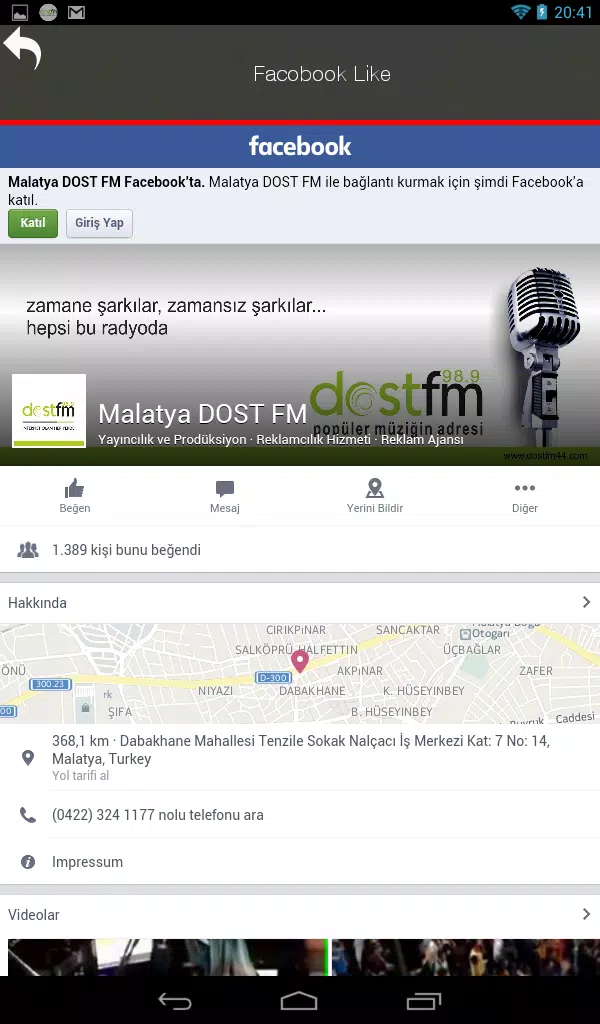Tap the Impressum info icon
Screen dimensions: 600x1024
27,862
